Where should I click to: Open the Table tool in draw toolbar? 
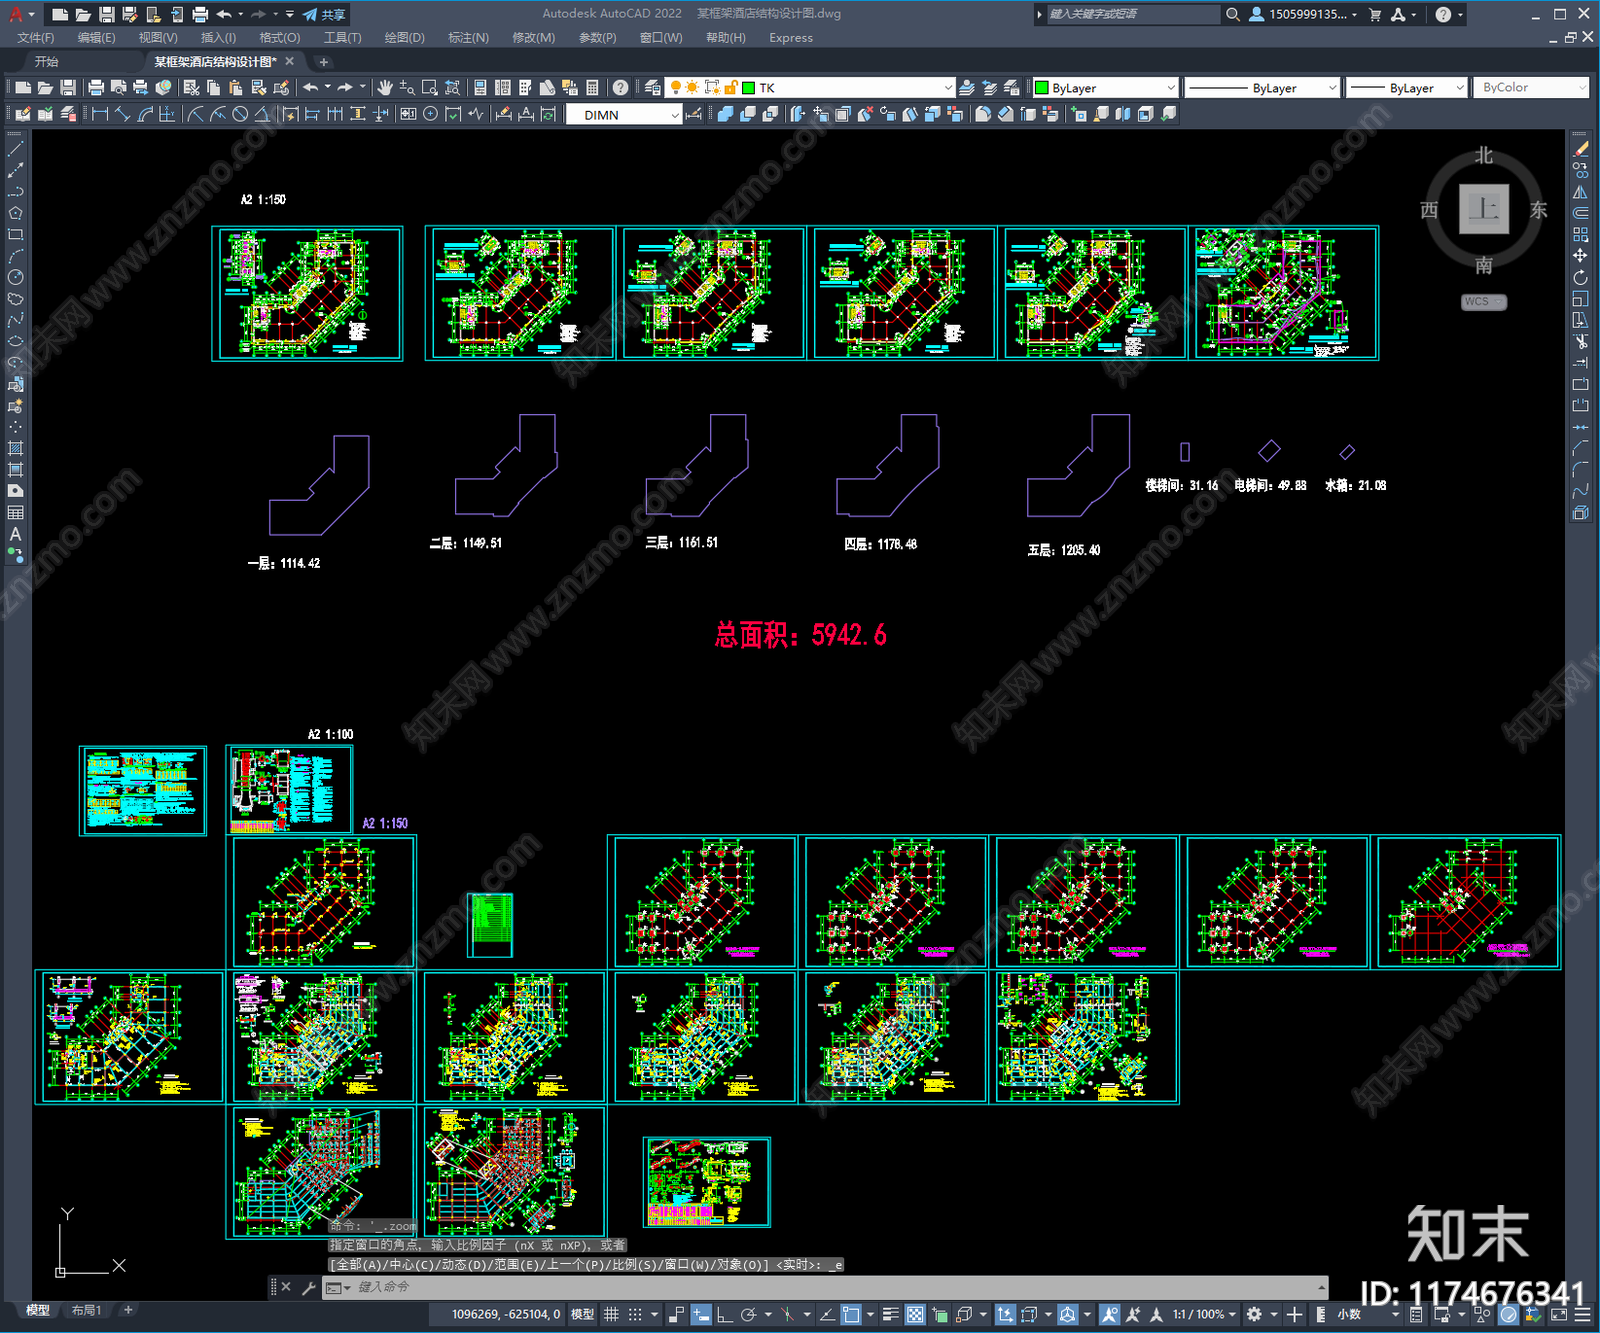(15, 512)
